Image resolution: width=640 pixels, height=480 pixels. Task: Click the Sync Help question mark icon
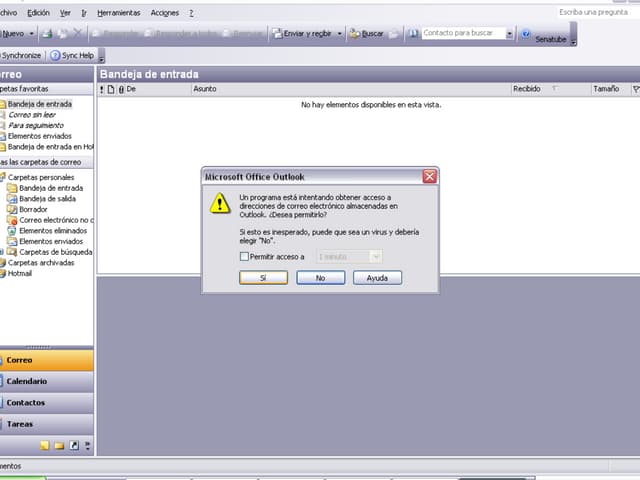coord(55,56)
